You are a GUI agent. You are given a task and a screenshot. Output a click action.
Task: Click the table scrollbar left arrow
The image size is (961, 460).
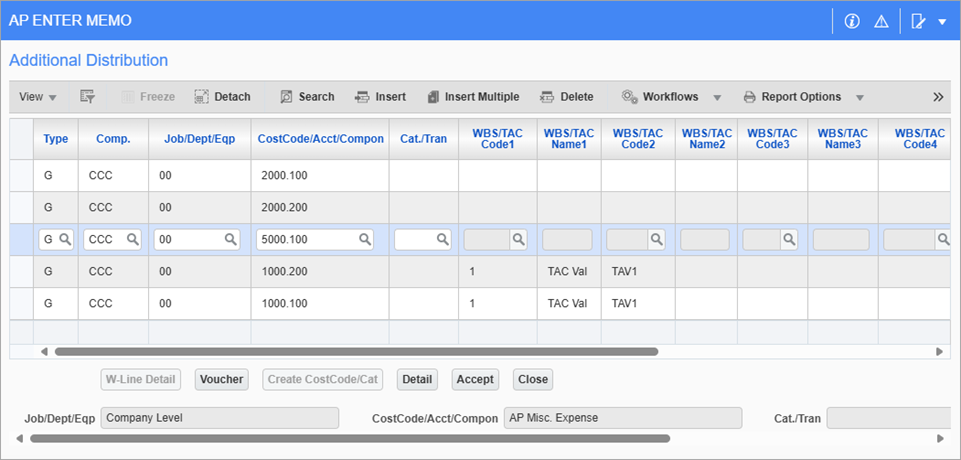pos(44,352)
